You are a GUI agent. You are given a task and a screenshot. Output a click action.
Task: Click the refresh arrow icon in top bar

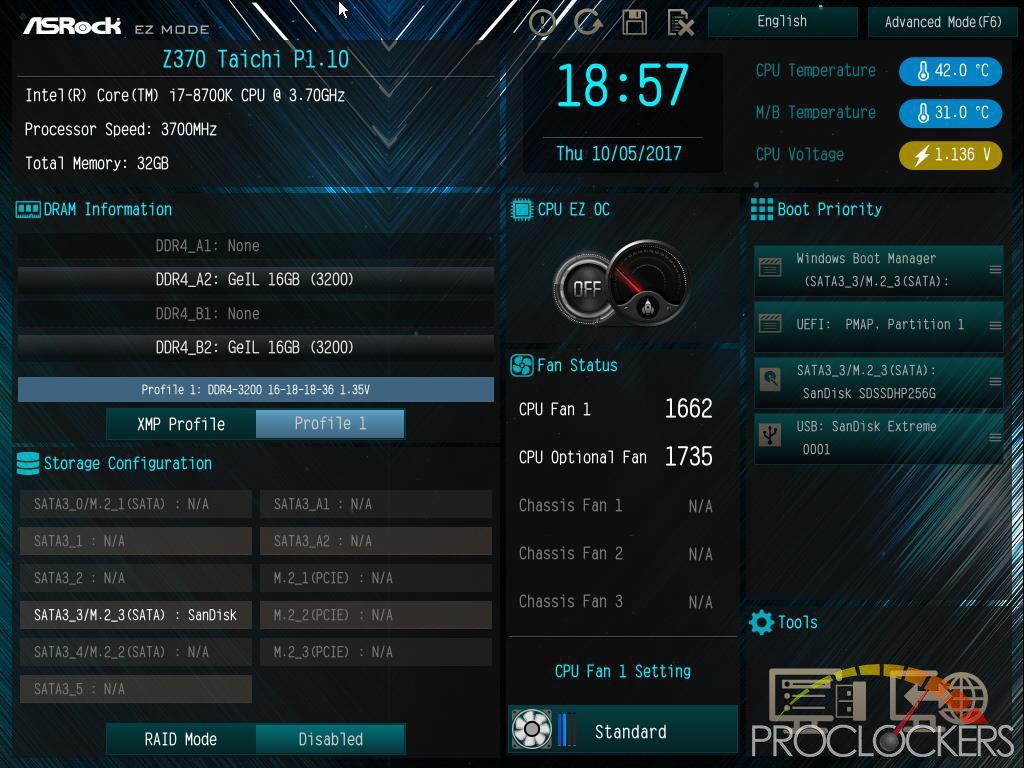pos(588,22)
